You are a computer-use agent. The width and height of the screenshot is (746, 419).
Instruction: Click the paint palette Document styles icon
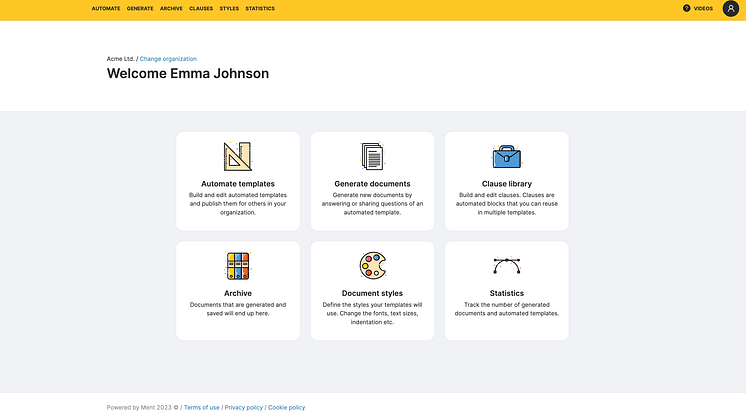click(372, 266)
